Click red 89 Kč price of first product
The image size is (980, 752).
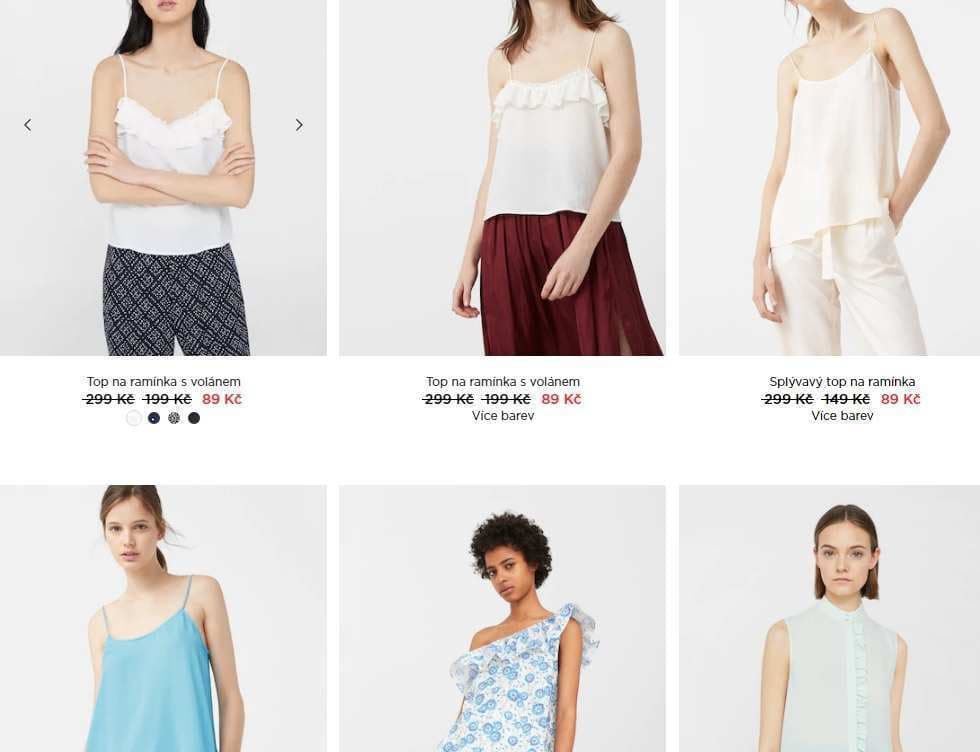click(221, 399)
